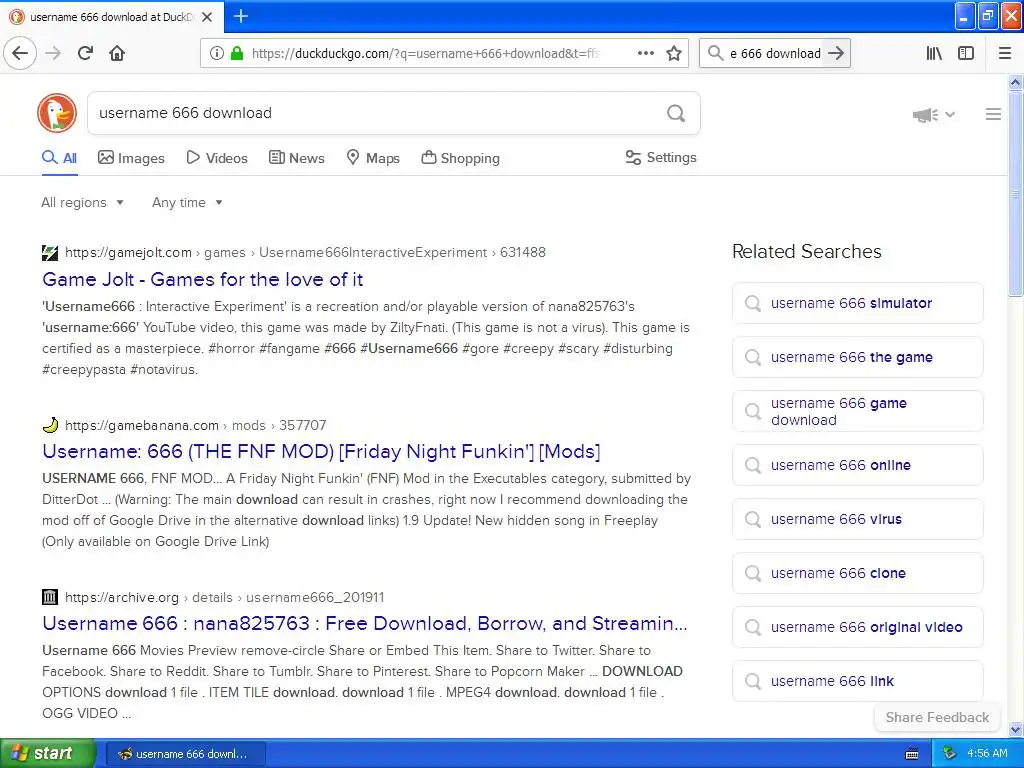This screenshot has height=768, width=1024.
Task: Search related: username 666 clone
Action: pos(857,573)
